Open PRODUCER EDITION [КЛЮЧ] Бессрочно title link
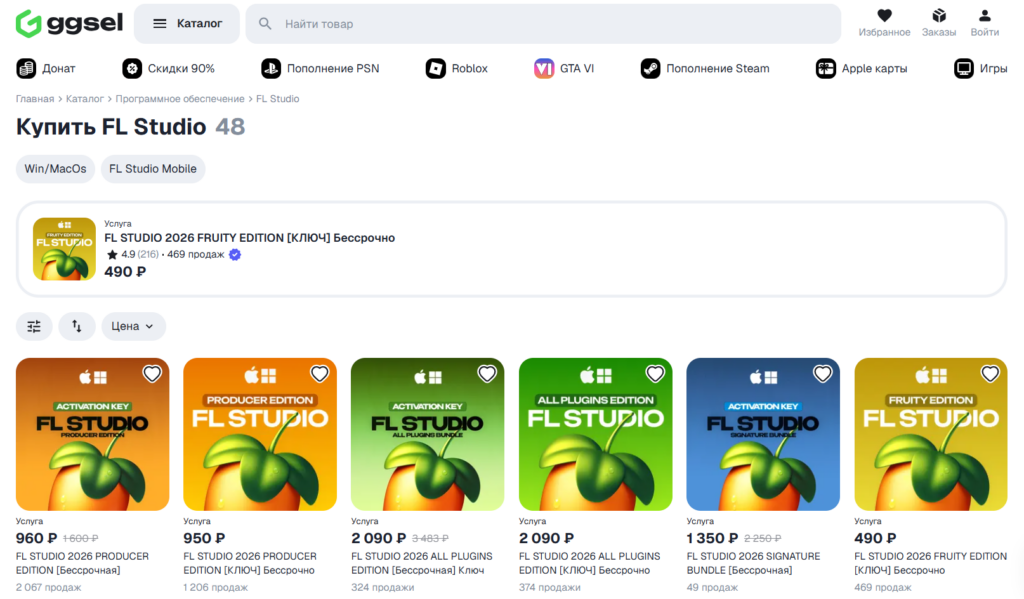 250,563
